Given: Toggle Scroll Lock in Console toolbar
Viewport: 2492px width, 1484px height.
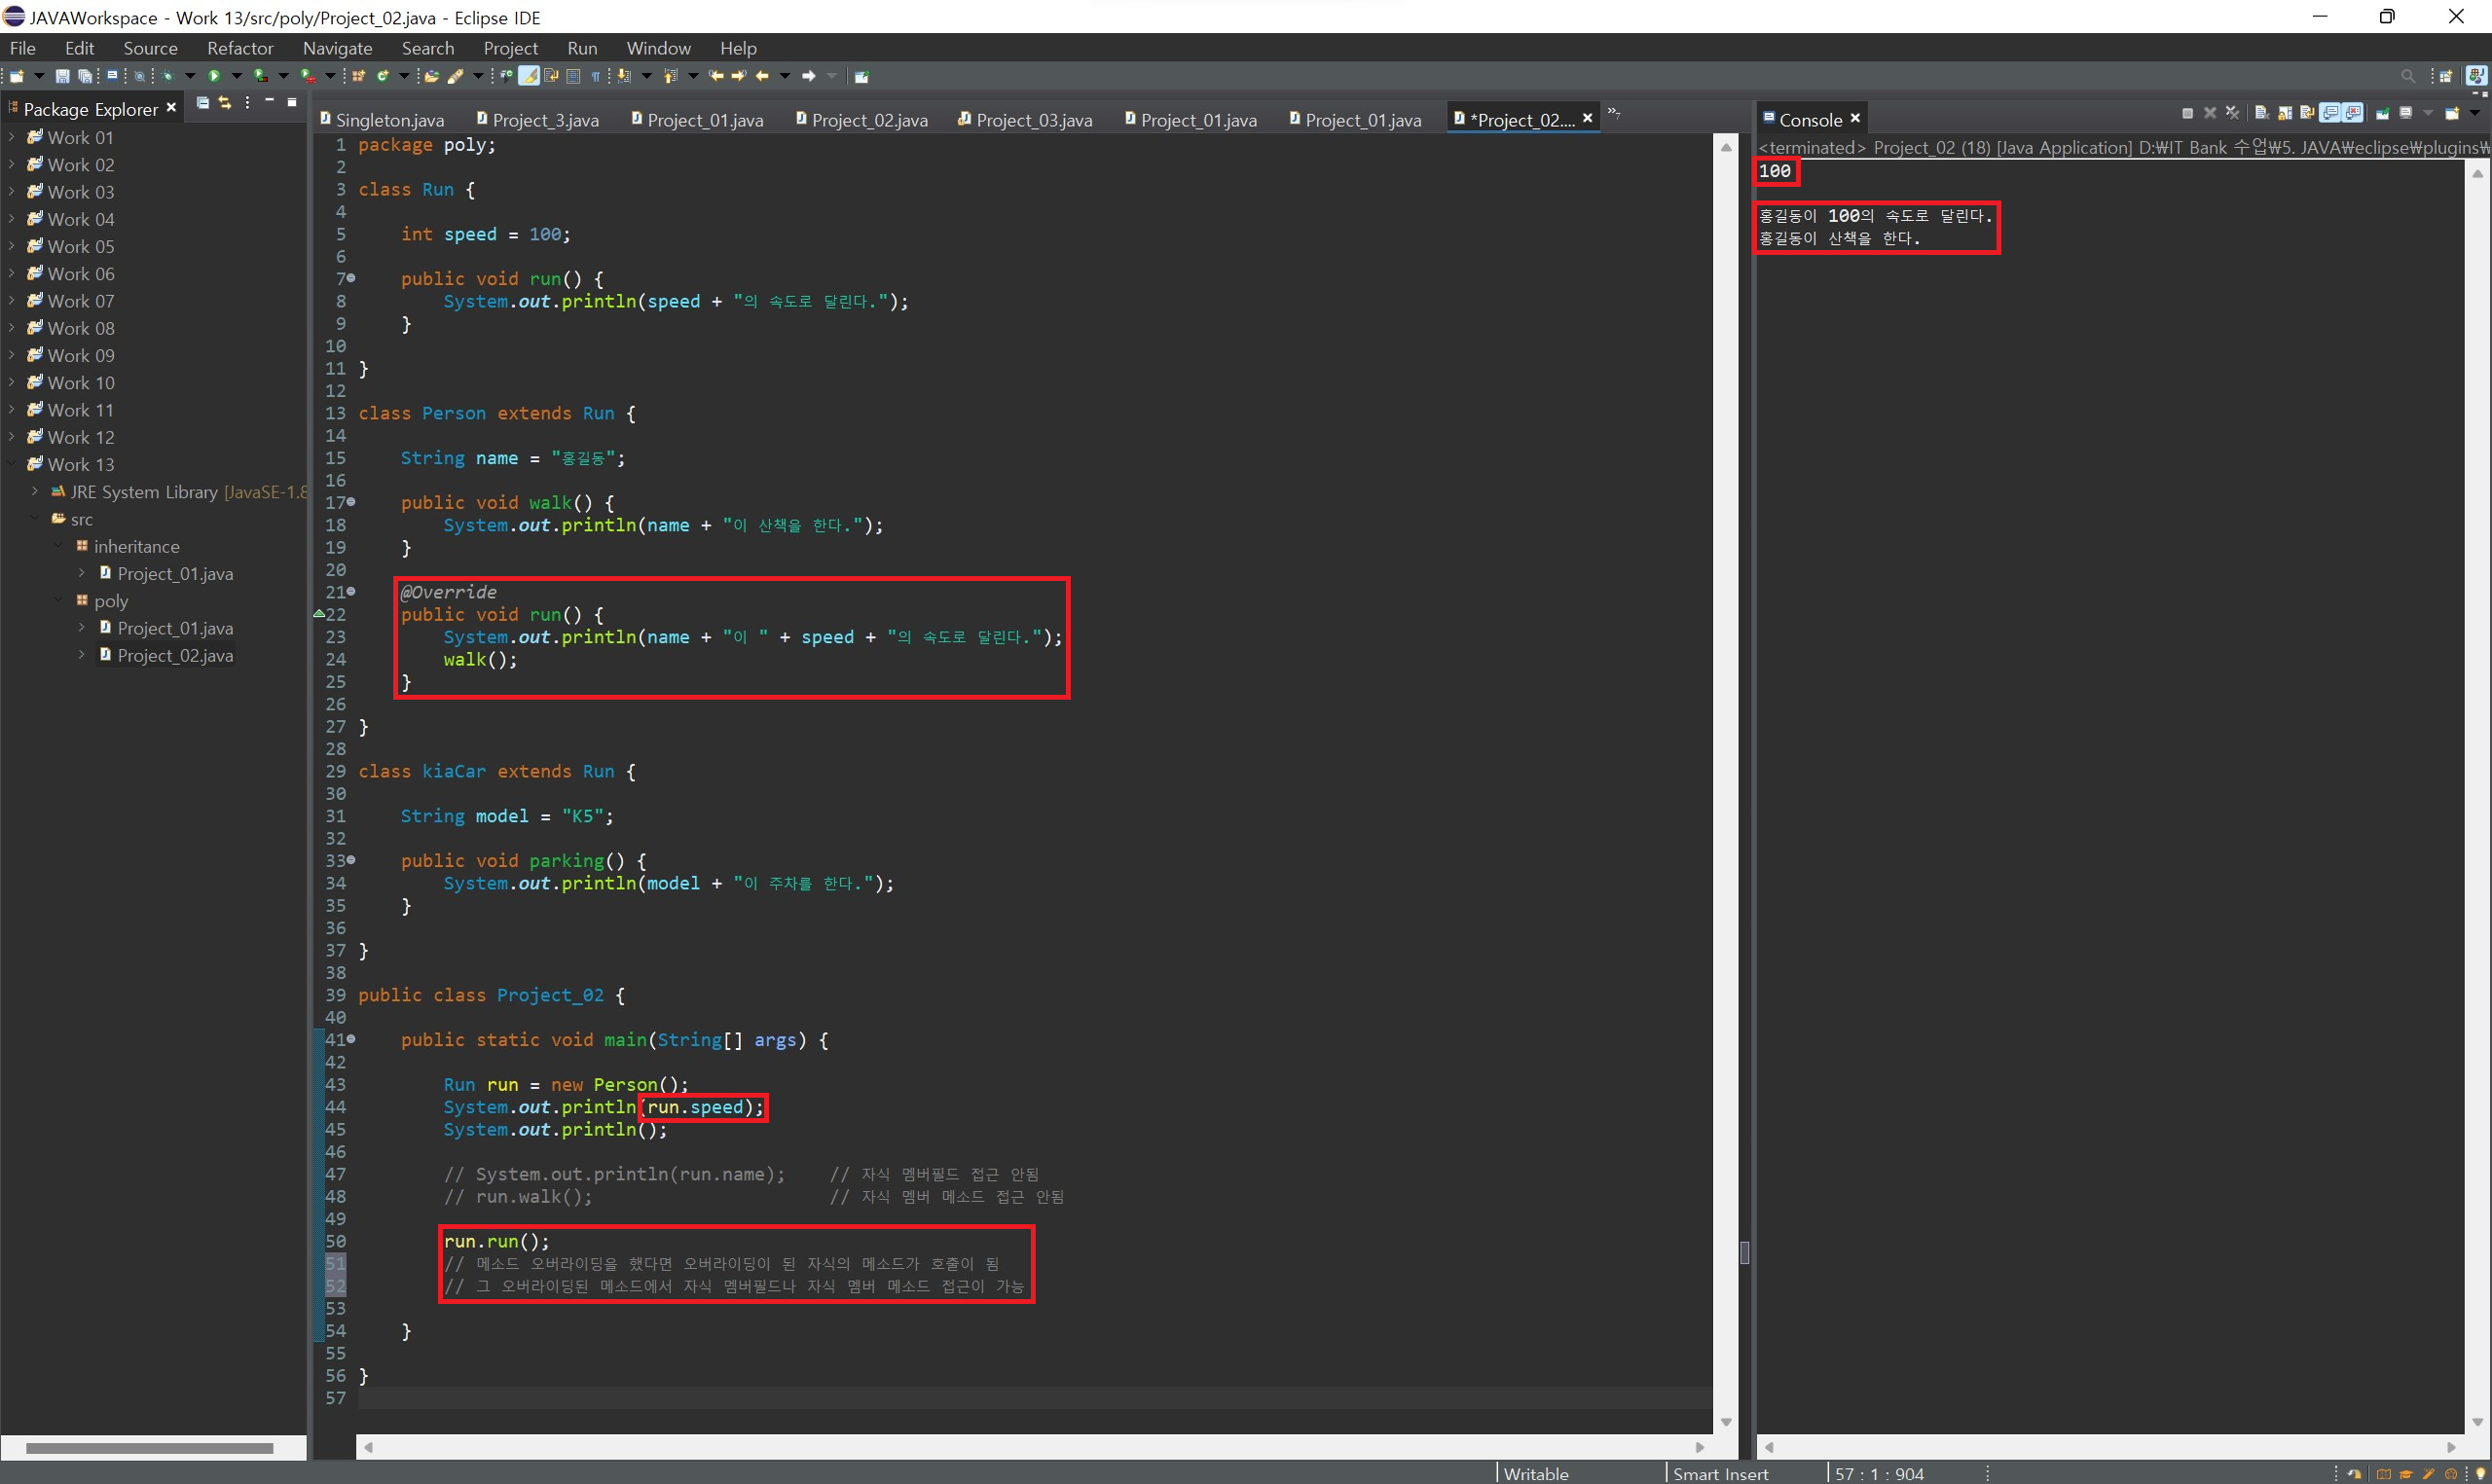Looking at the screenshot, I should [2286, 113].
